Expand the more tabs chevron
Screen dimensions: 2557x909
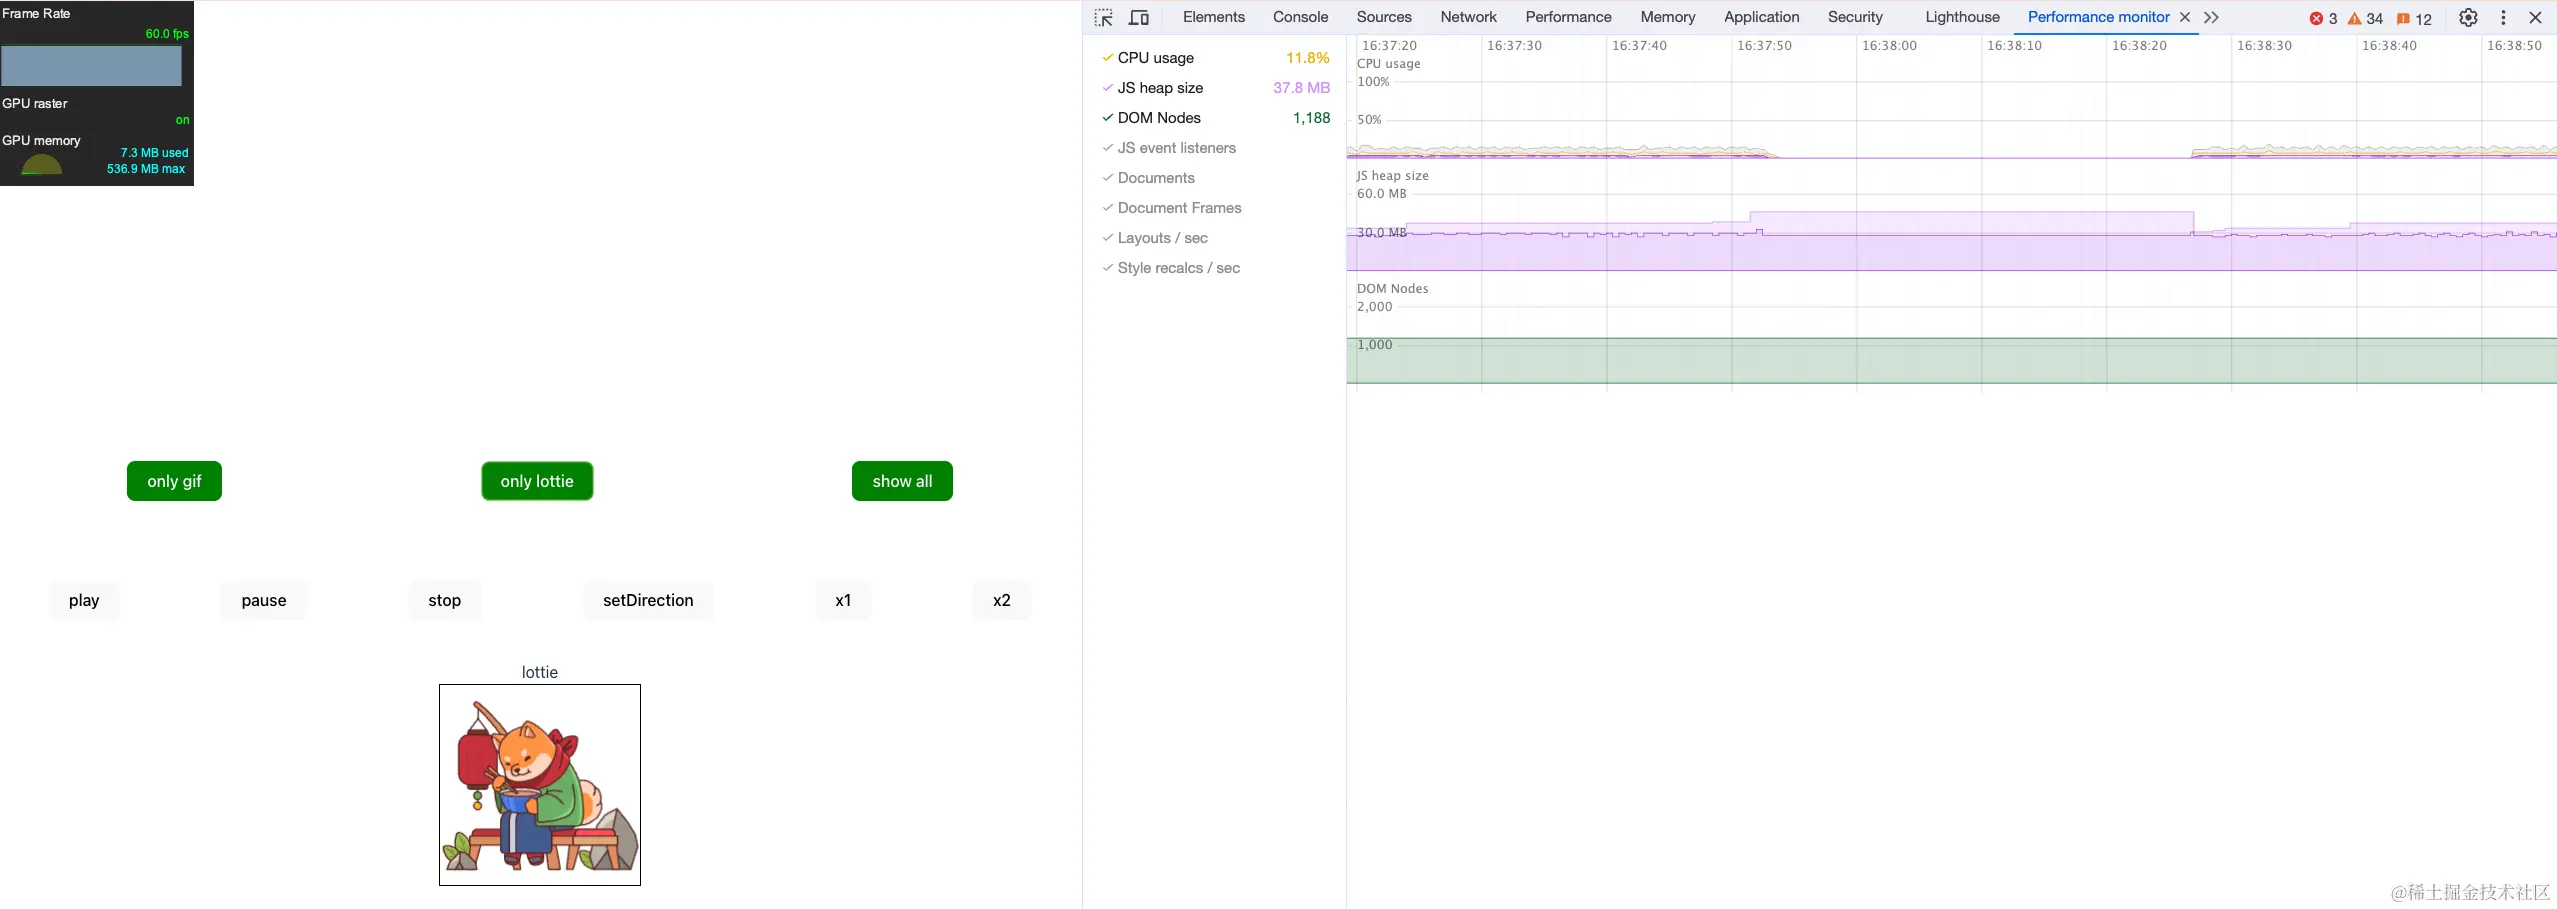point(2211,17)
